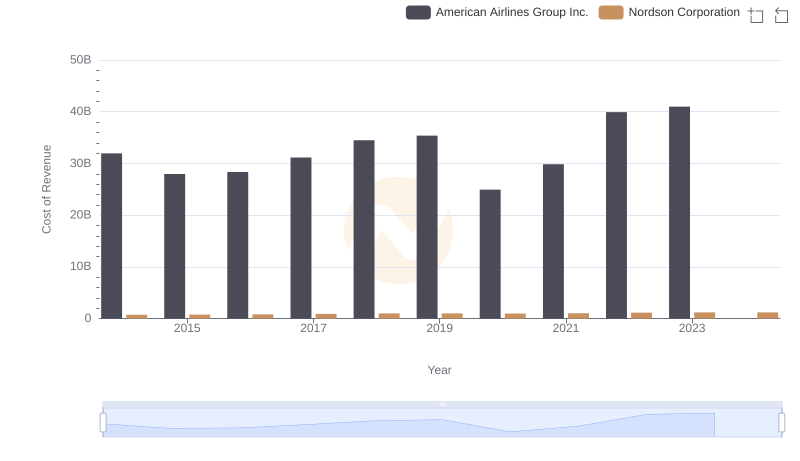This screenshot has width=800, height=461.
Task: Click the 2021 x-axis label
Action: point(566,328)
